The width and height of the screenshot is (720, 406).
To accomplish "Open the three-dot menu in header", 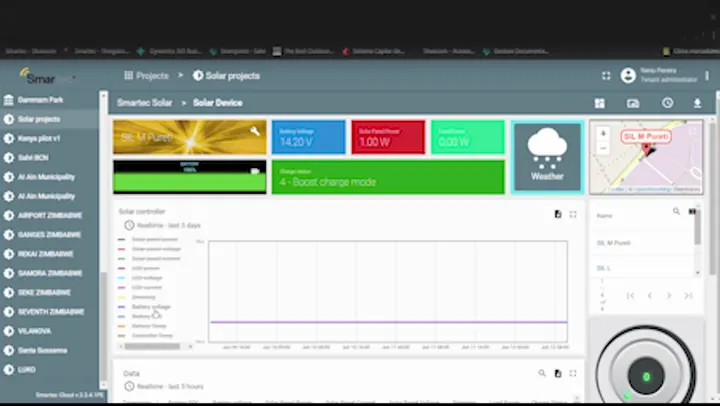I will tap(707, 75).
